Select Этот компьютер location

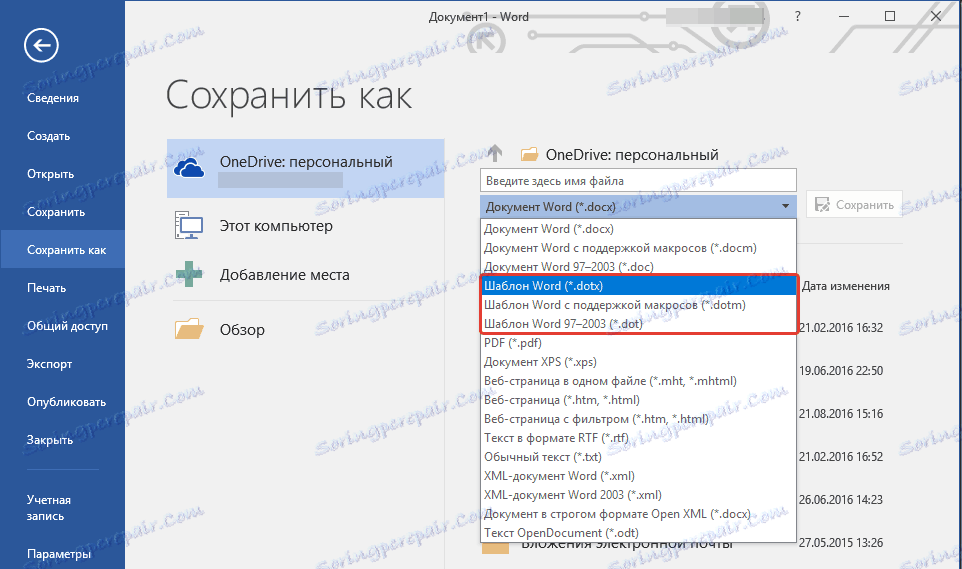[276, 226]
